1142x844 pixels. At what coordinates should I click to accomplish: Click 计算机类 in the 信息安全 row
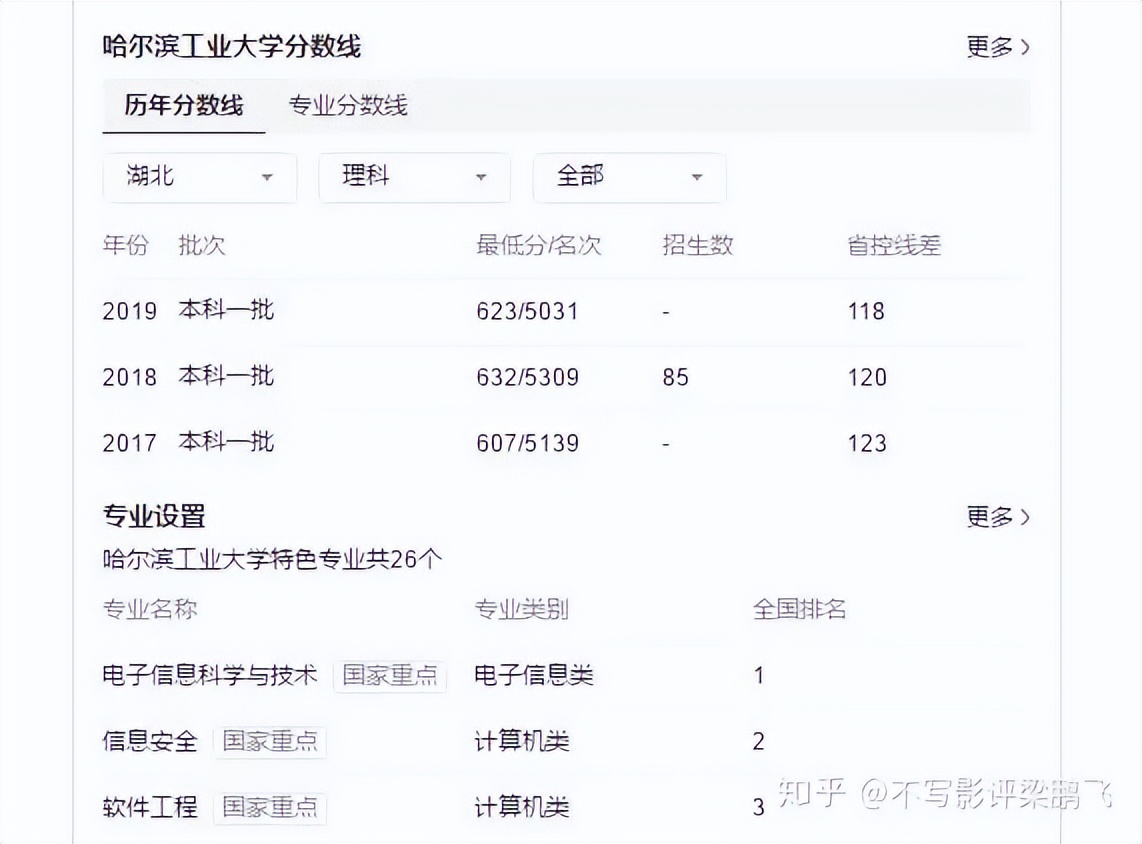(522, 741)
